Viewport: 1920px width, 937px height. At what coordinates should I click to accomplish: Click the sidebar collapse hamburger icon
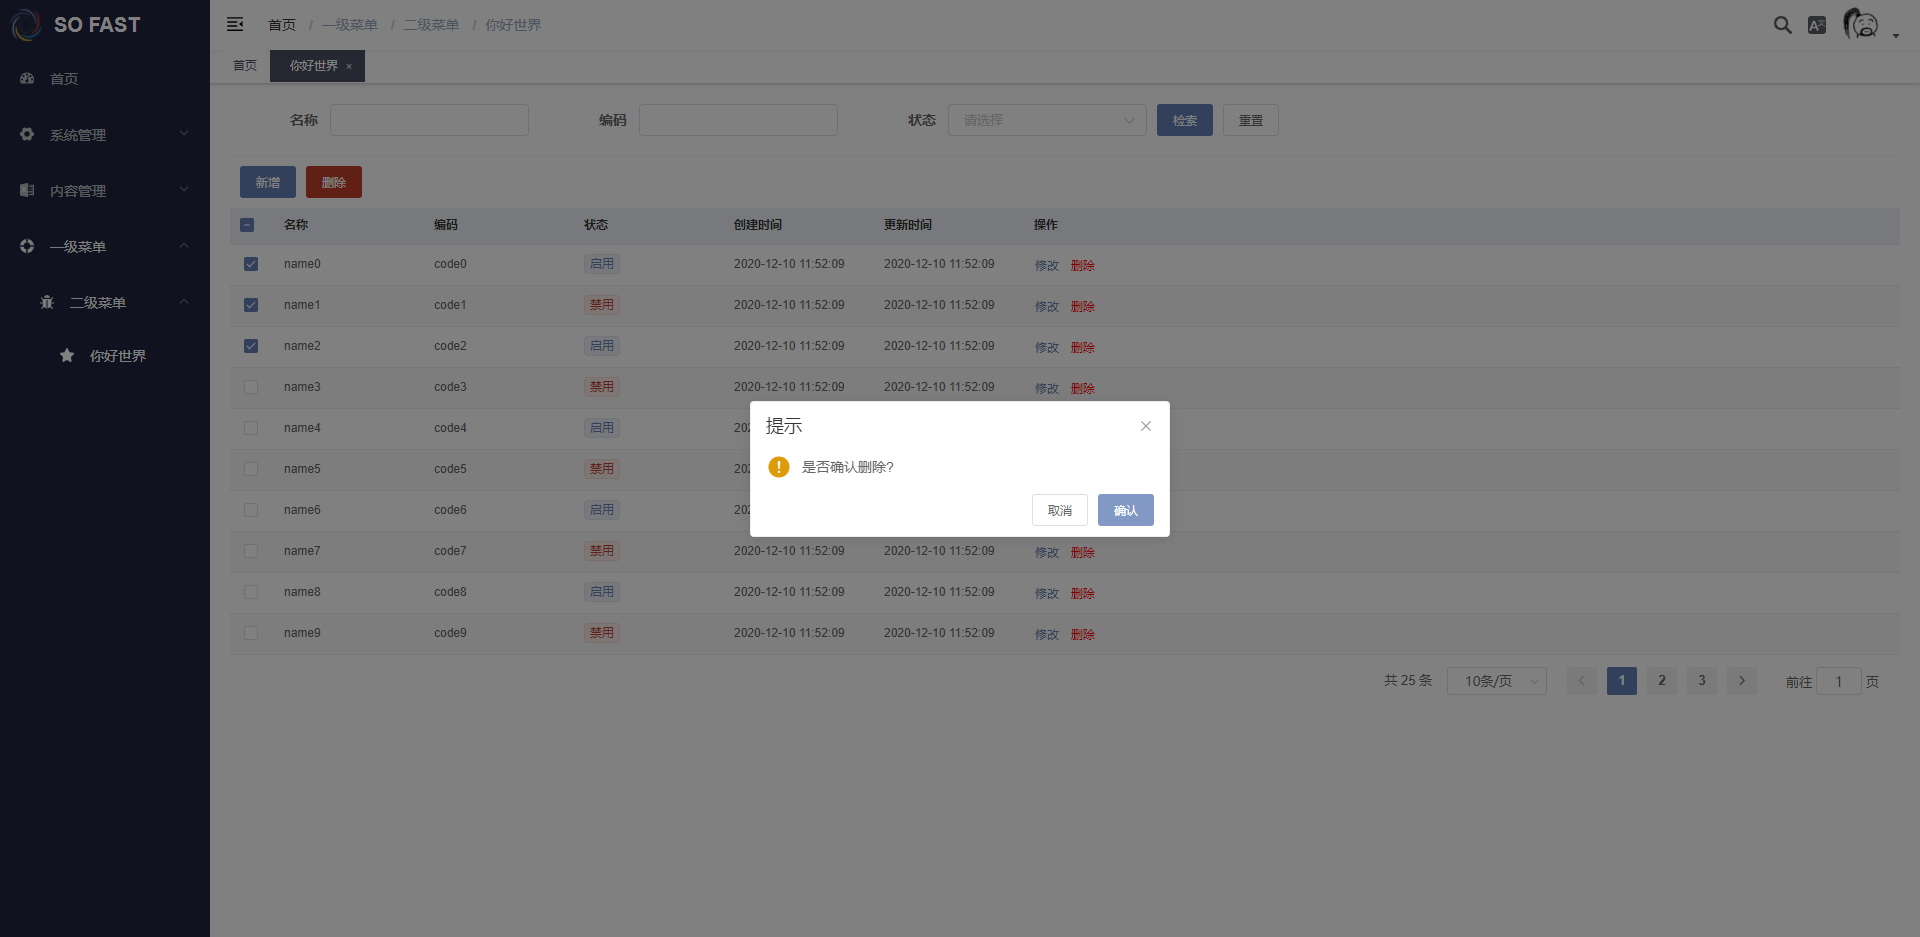235,24
